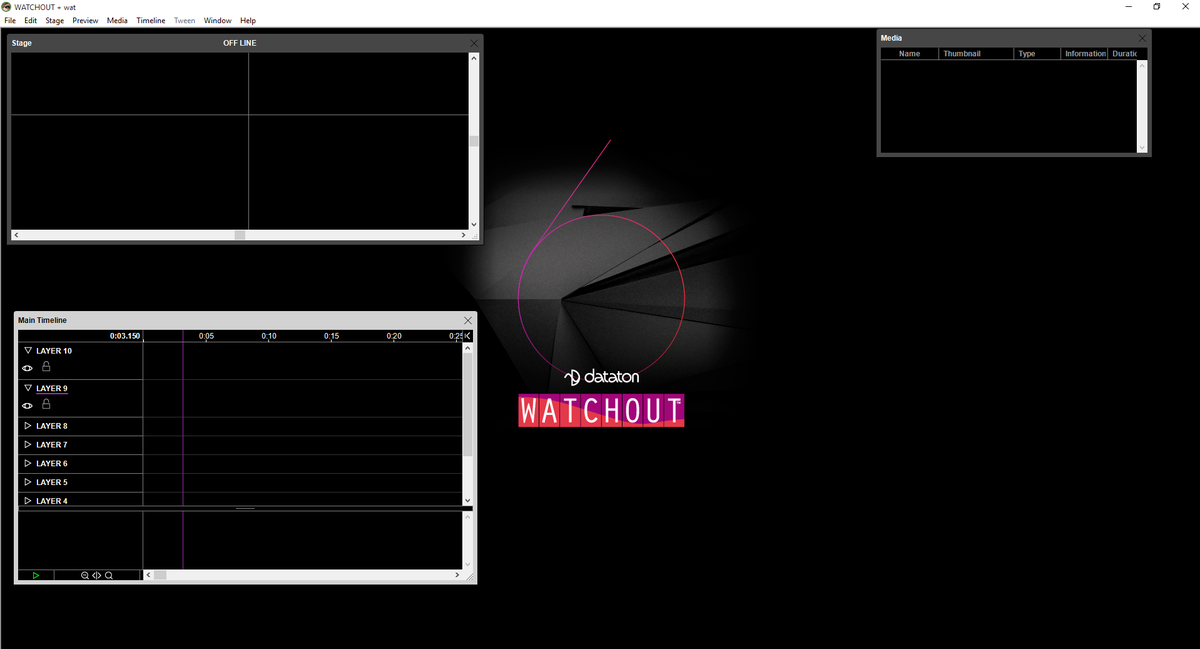Click the Information column header
Screen dimensions: 1200x649
tap(1084, 53)
